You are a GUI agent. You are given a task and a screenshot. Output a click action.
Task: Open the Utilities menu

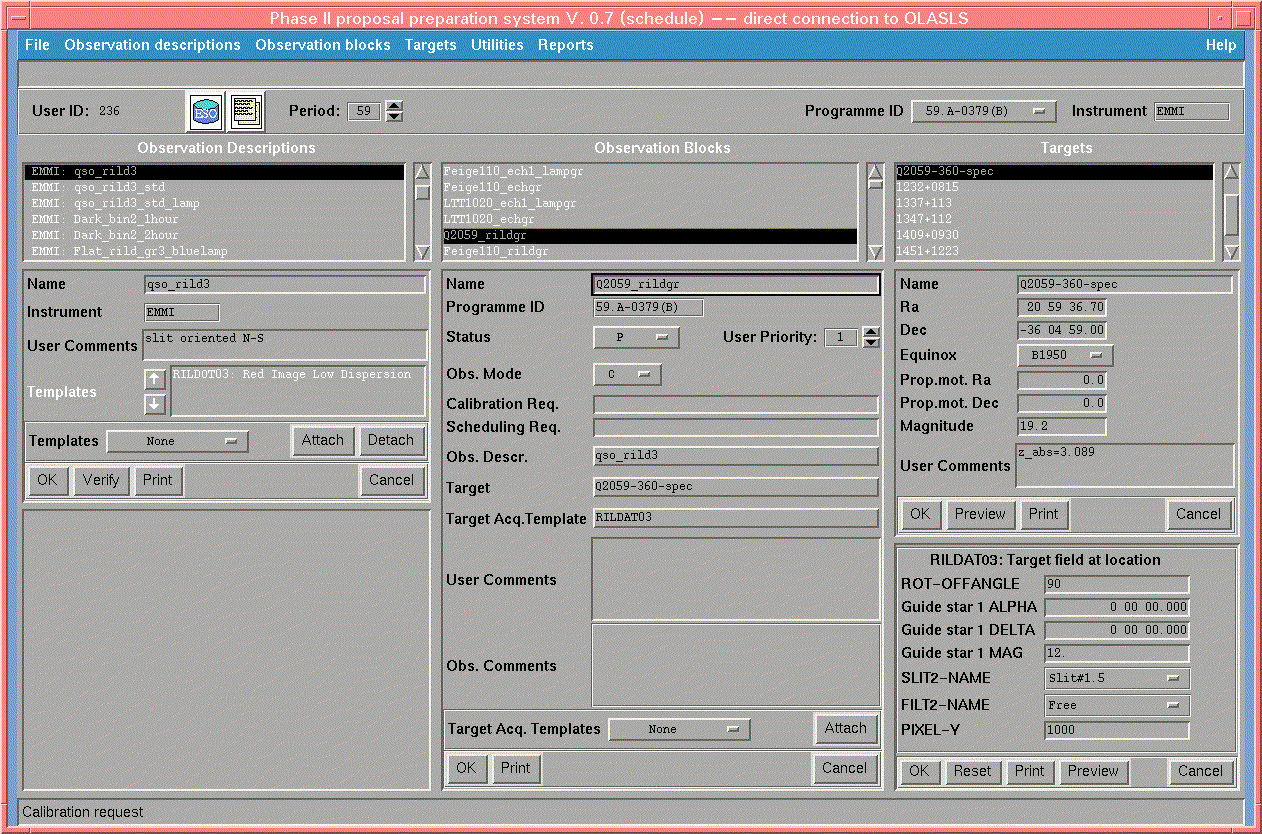(497, 45)
